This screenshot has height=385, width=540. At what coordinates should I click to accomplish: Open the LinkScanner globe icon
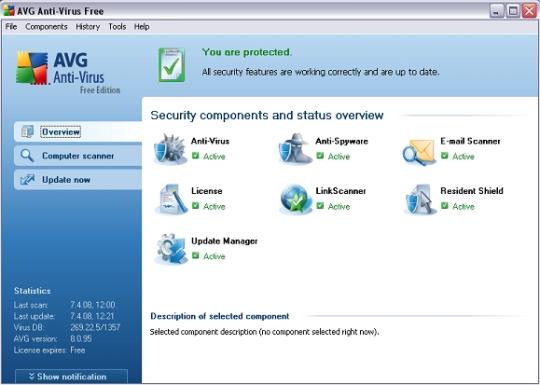coord(295,199)
